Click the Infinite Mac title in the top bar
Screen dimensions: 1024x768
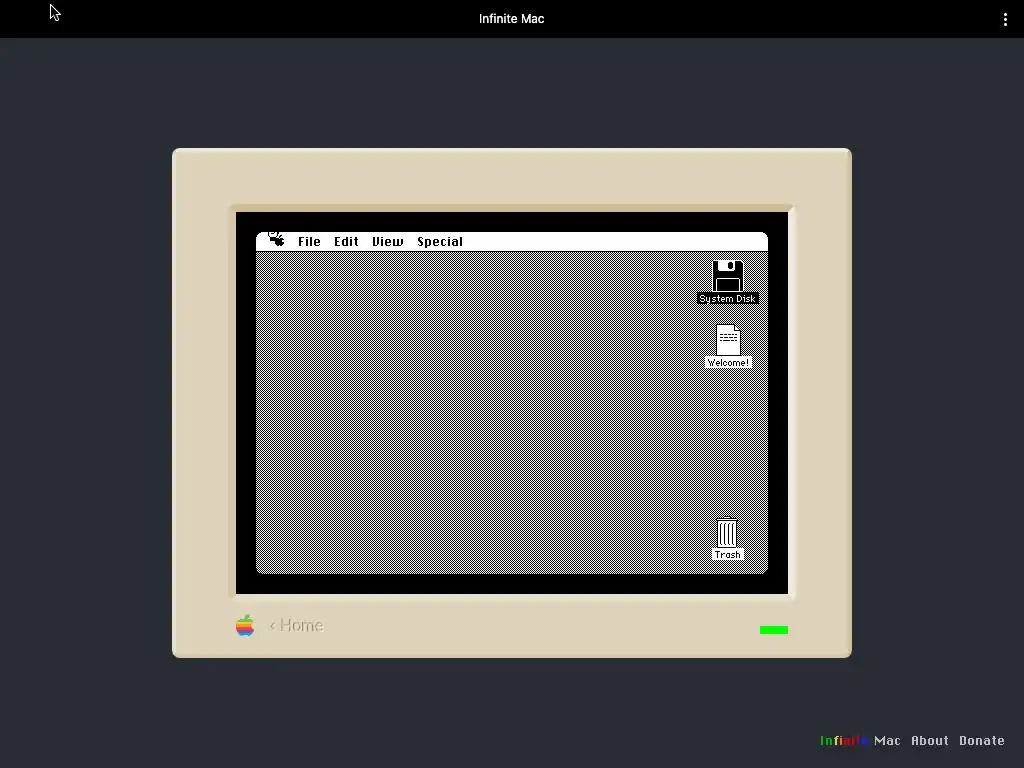coord(511,19)
